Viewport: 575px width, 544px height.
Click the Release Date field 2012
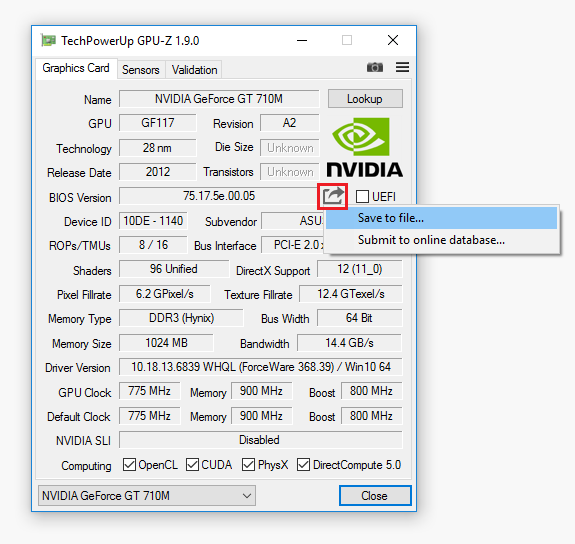[x=158, y=172]
